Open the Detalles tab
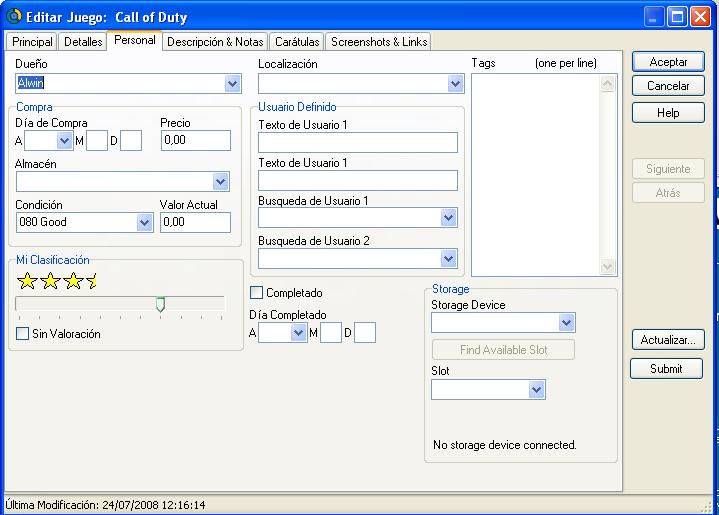 point(83,42)
